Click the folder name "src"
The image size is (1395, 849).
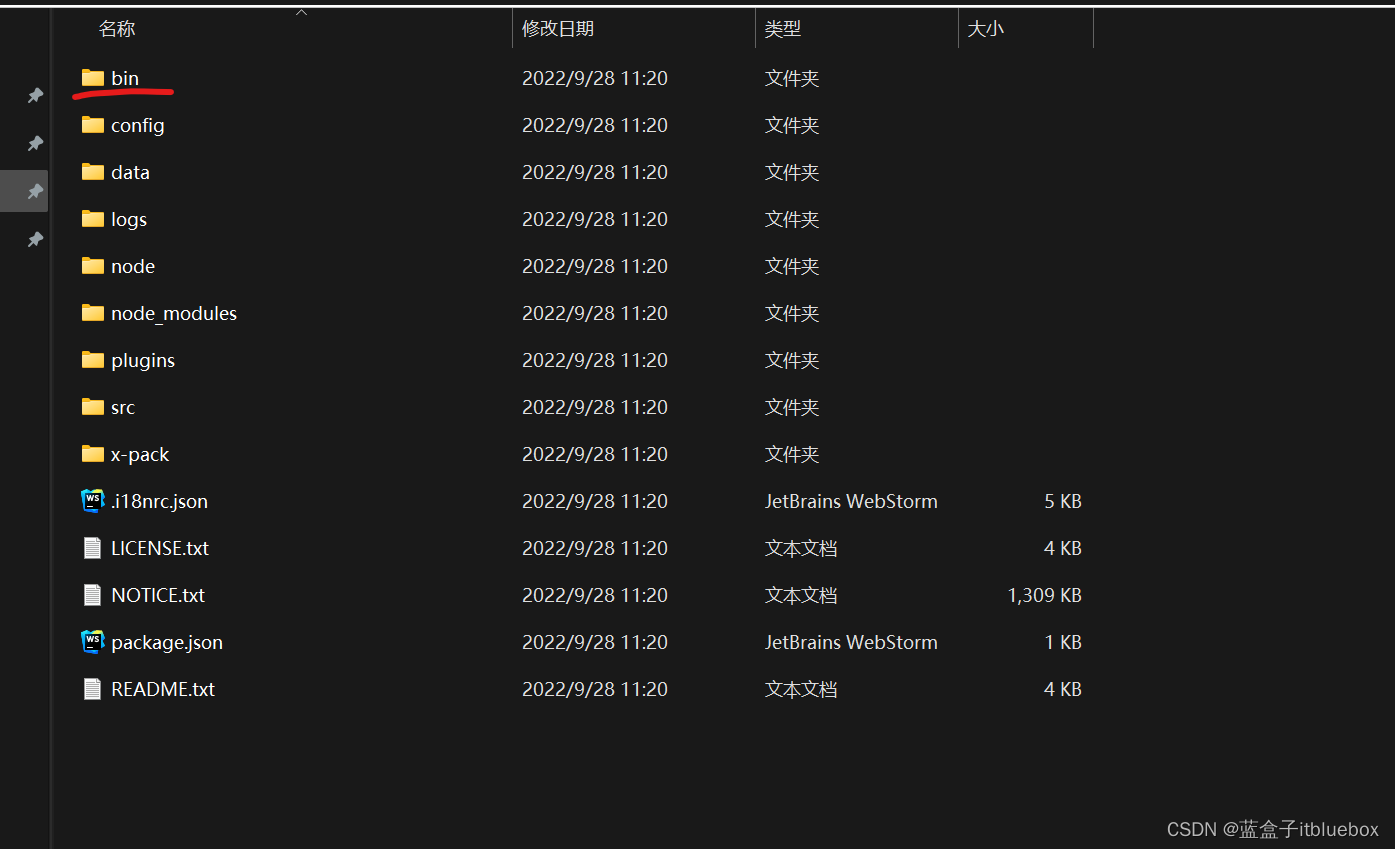coord(123,407)
